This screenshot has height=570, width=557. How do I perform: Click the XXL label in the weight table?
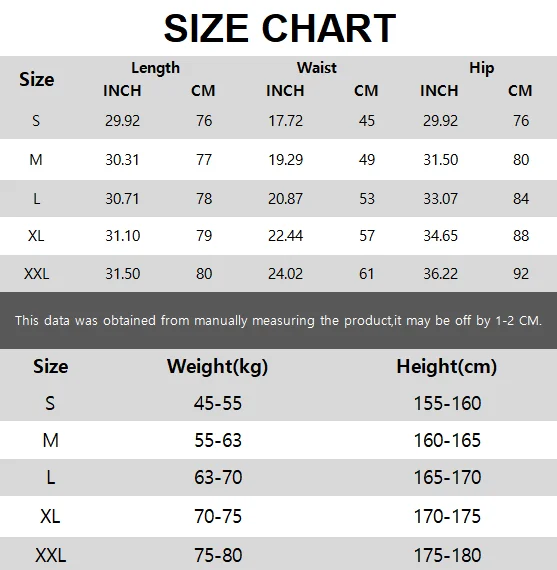[51, 555]
